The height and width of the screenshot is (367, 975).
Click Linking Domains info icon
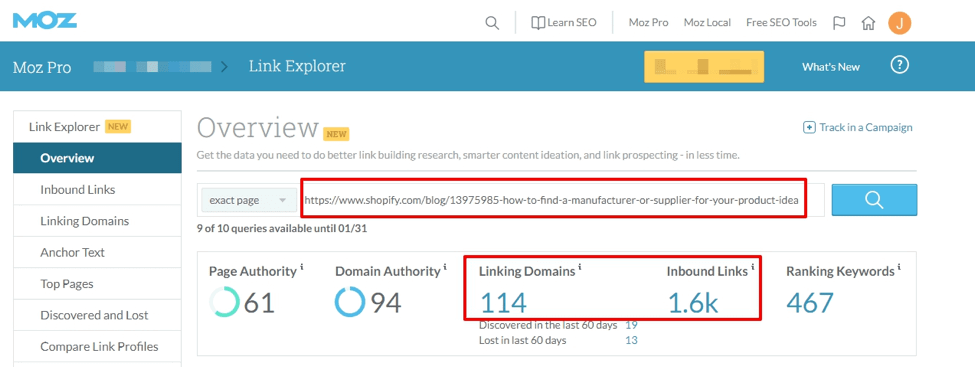click(580, 267)
